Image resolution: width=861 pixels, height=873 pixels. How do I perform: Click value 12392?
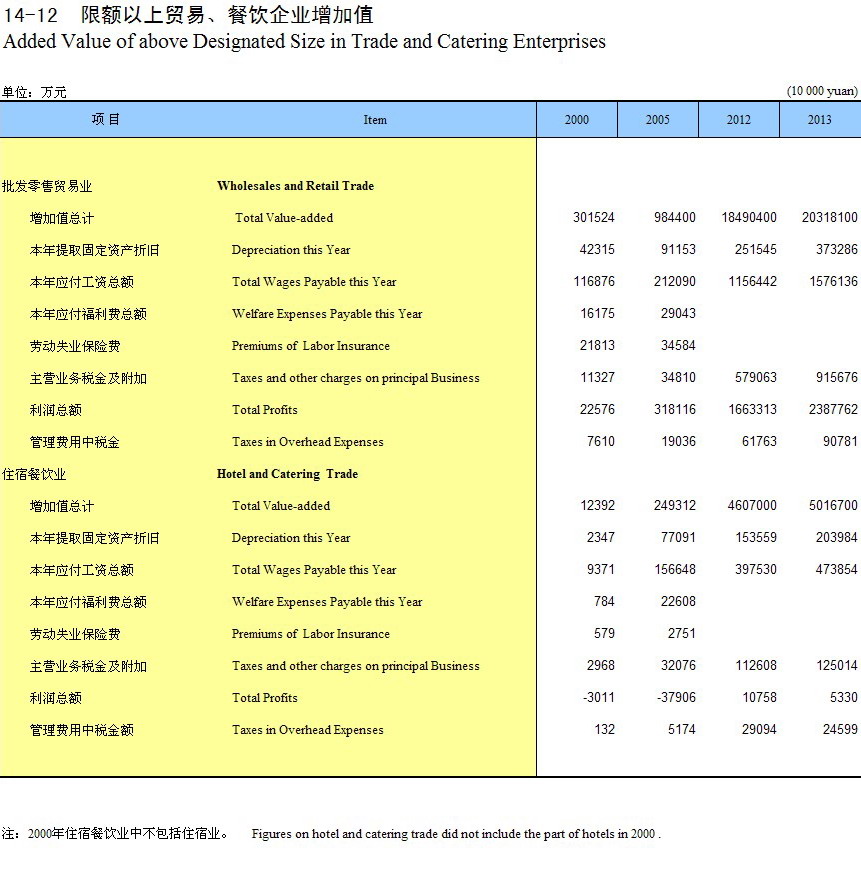(x=598, y=505)
